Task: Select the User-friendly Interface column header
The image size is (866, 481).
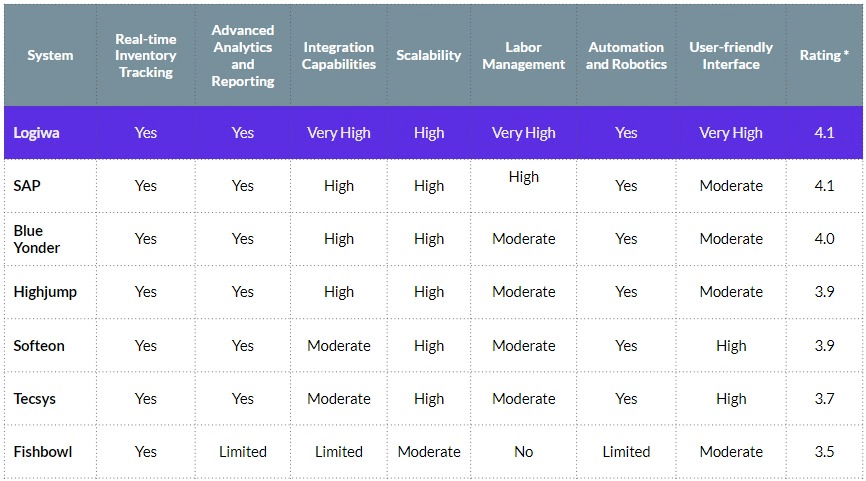Action: click(731, 55)
